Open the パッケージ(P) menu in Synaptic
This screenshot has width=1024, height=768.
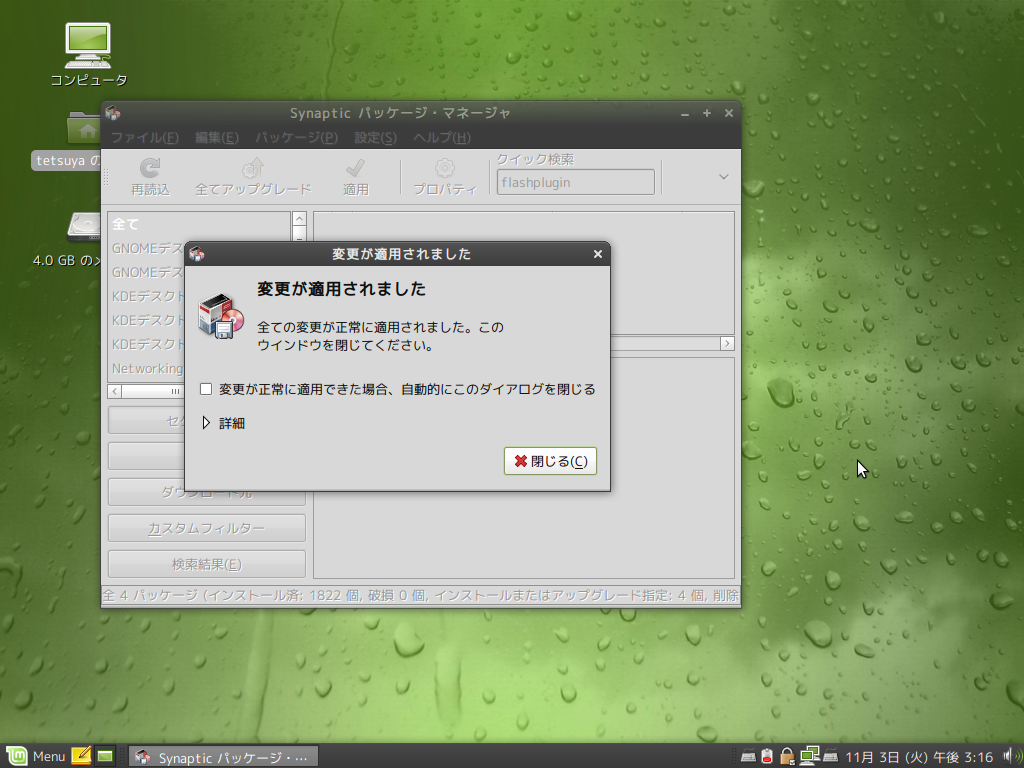tap(296, 137)
